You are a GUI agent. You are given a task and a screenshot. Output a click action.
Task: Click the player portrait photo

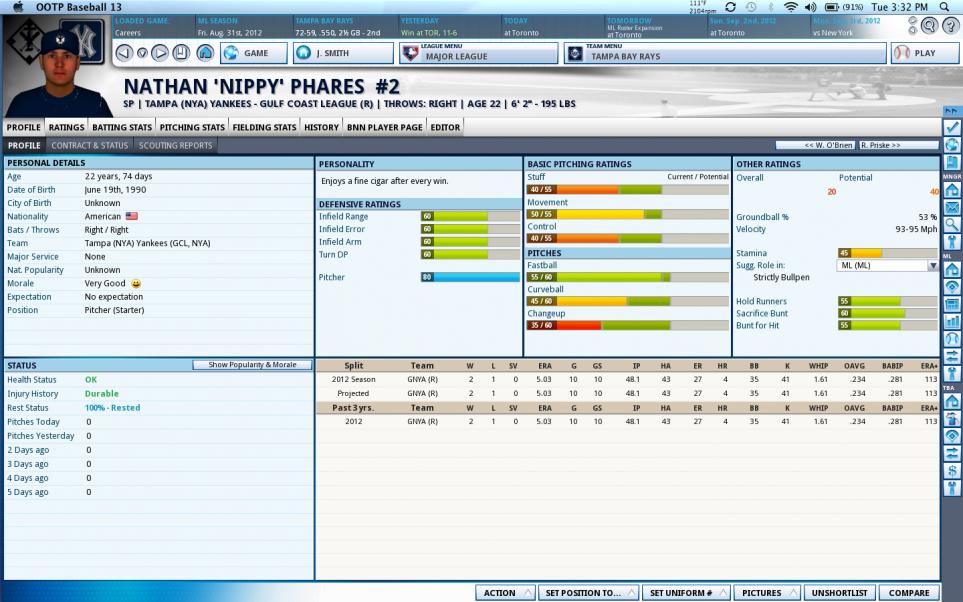tap(58, 68)
